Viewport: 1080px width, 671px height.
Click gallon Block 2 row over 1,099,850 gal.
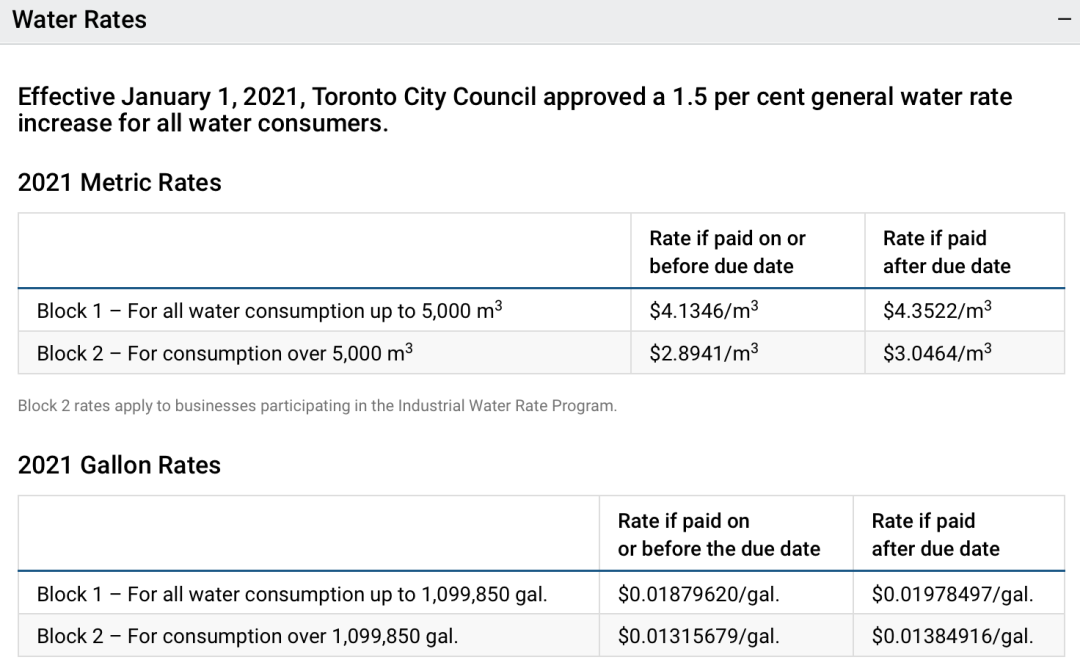pyautogui.click(x=247, y=636)
